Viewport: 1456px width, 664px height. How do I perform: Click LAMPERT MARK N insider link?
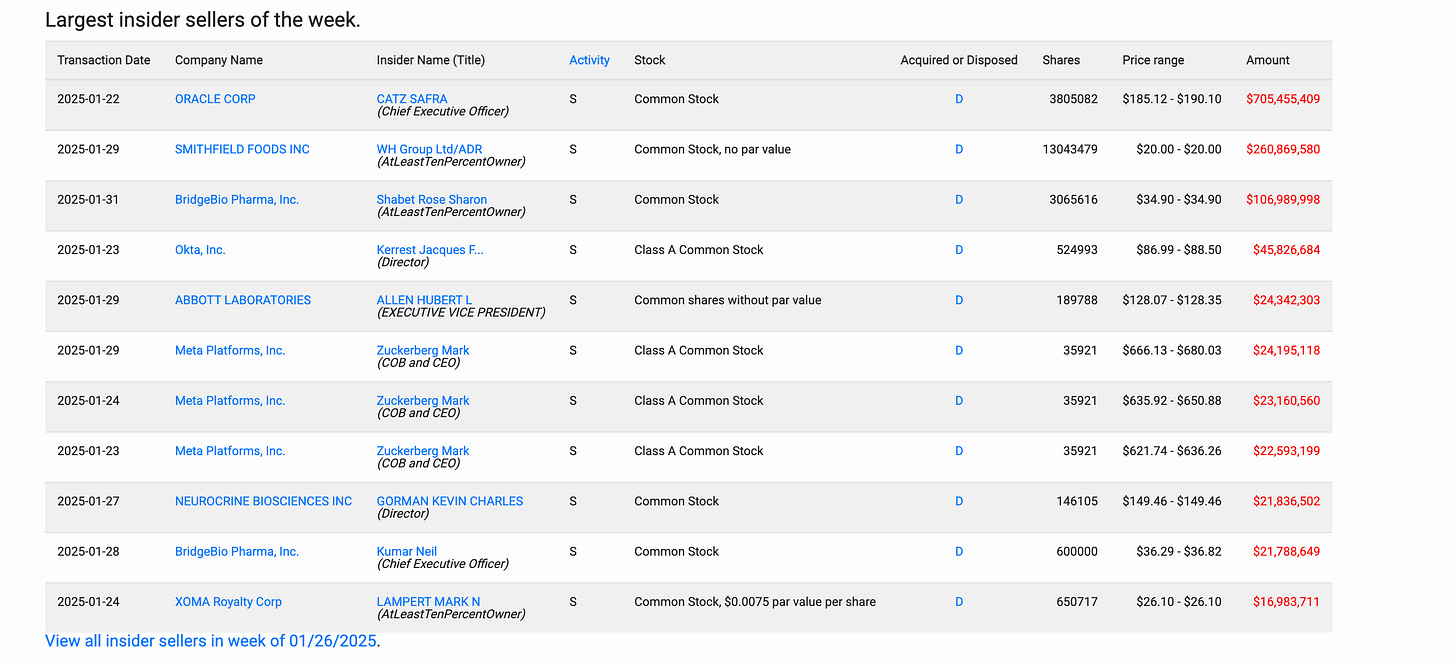point(428,602)
